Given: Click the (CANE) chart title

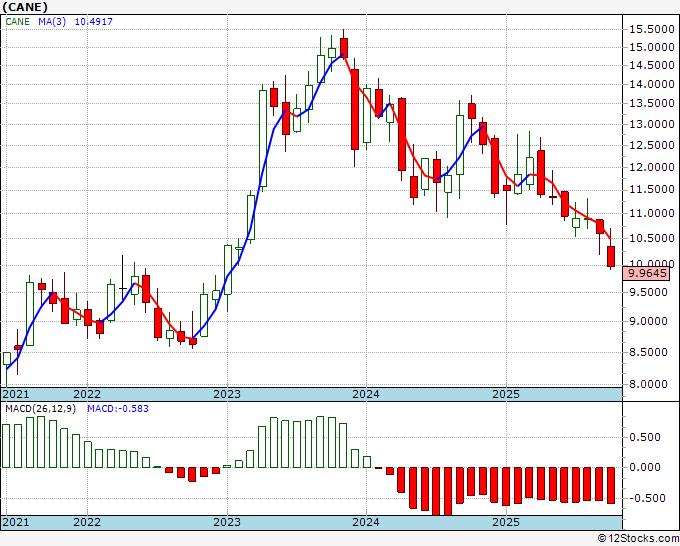Looking at the screenshot, I should (x=25, y=7).
